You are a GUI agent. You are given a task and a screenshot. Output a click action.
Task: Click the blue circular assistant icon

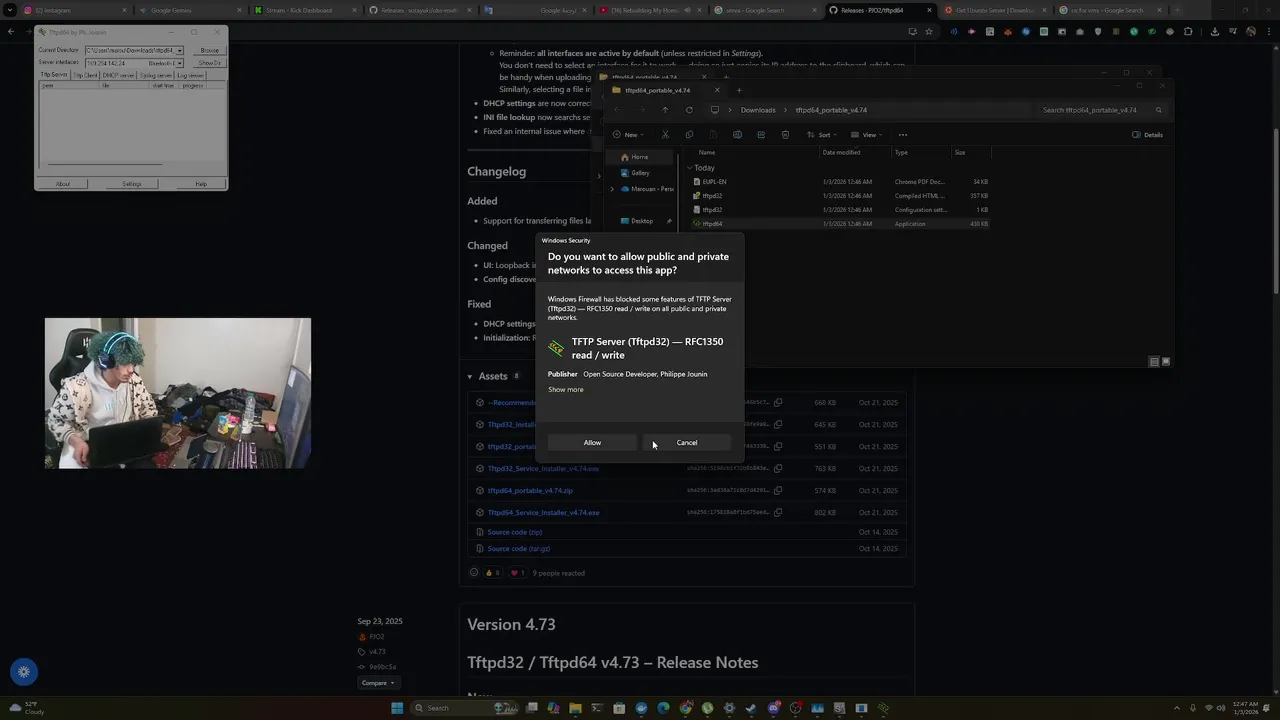[x=24, y=672]
